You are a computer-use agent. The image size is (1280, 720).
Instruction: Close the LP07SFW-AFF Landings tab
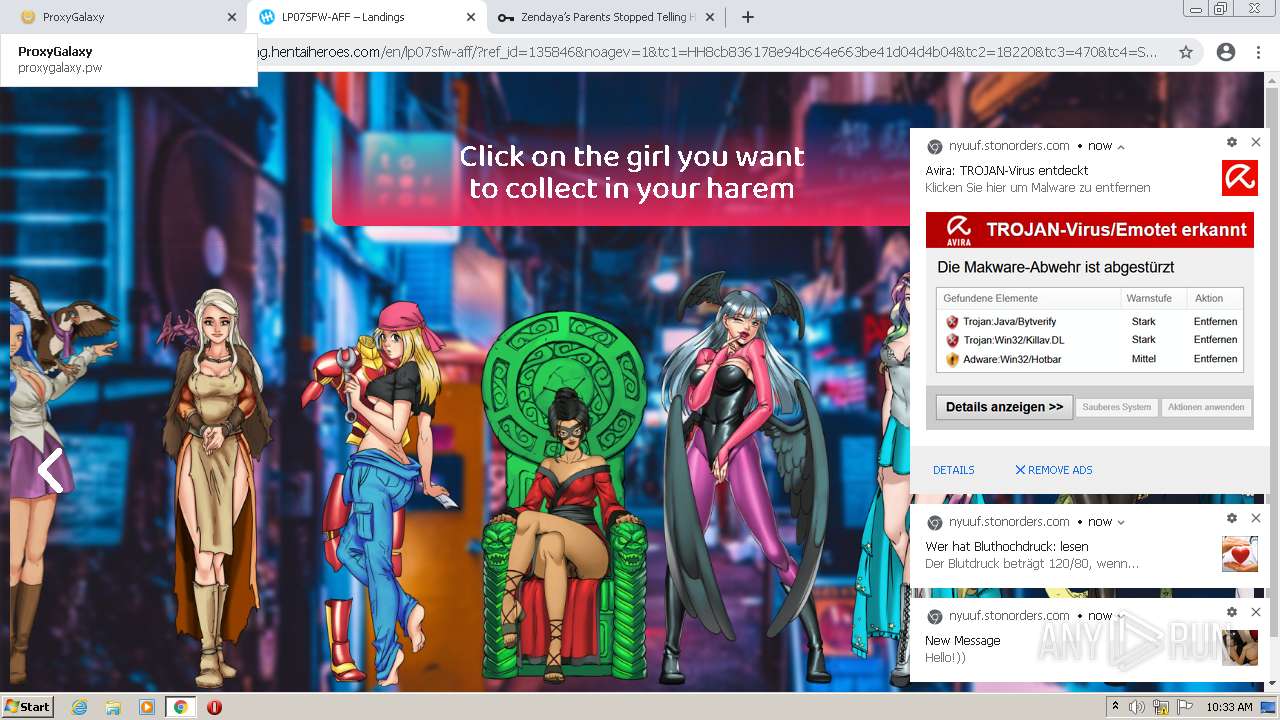(x=471, y=17)
